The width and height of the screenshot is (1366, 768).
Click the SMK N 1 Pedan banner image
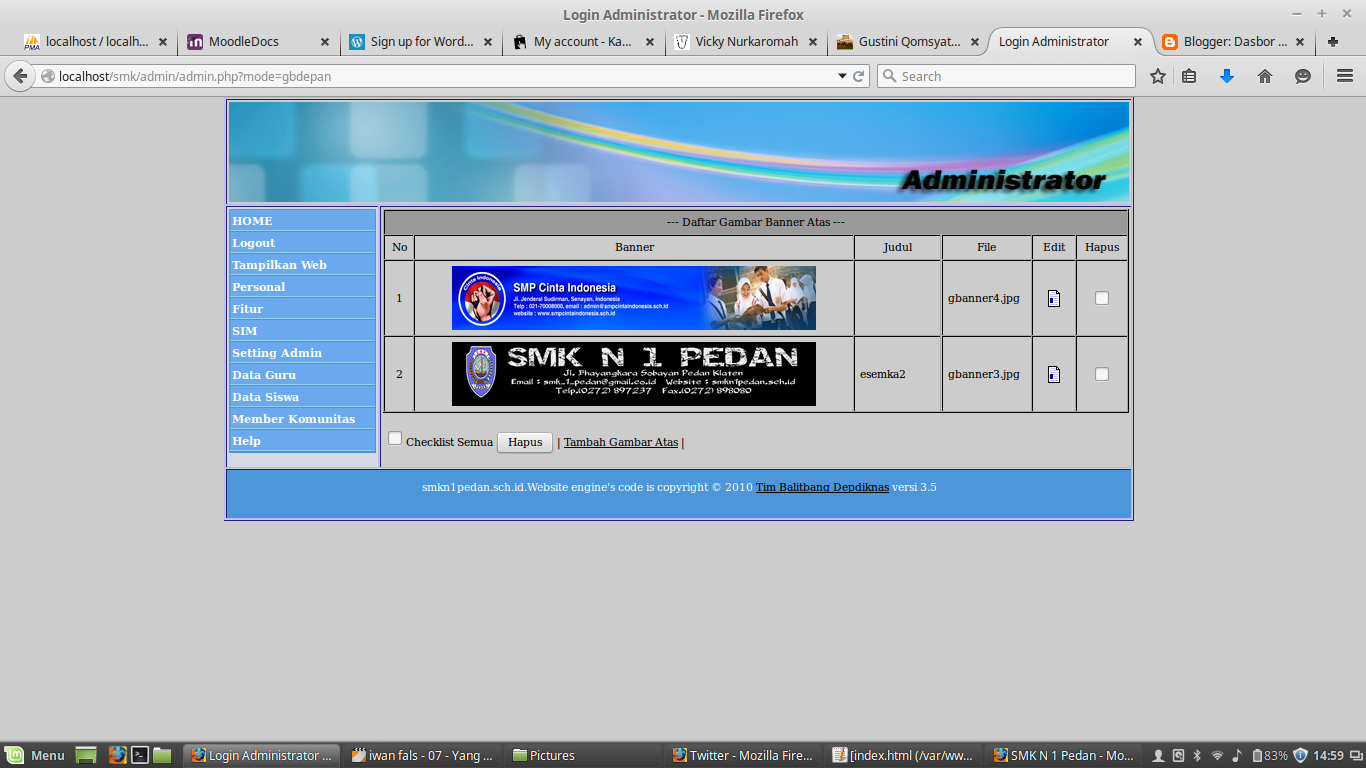tap(634, 374)
